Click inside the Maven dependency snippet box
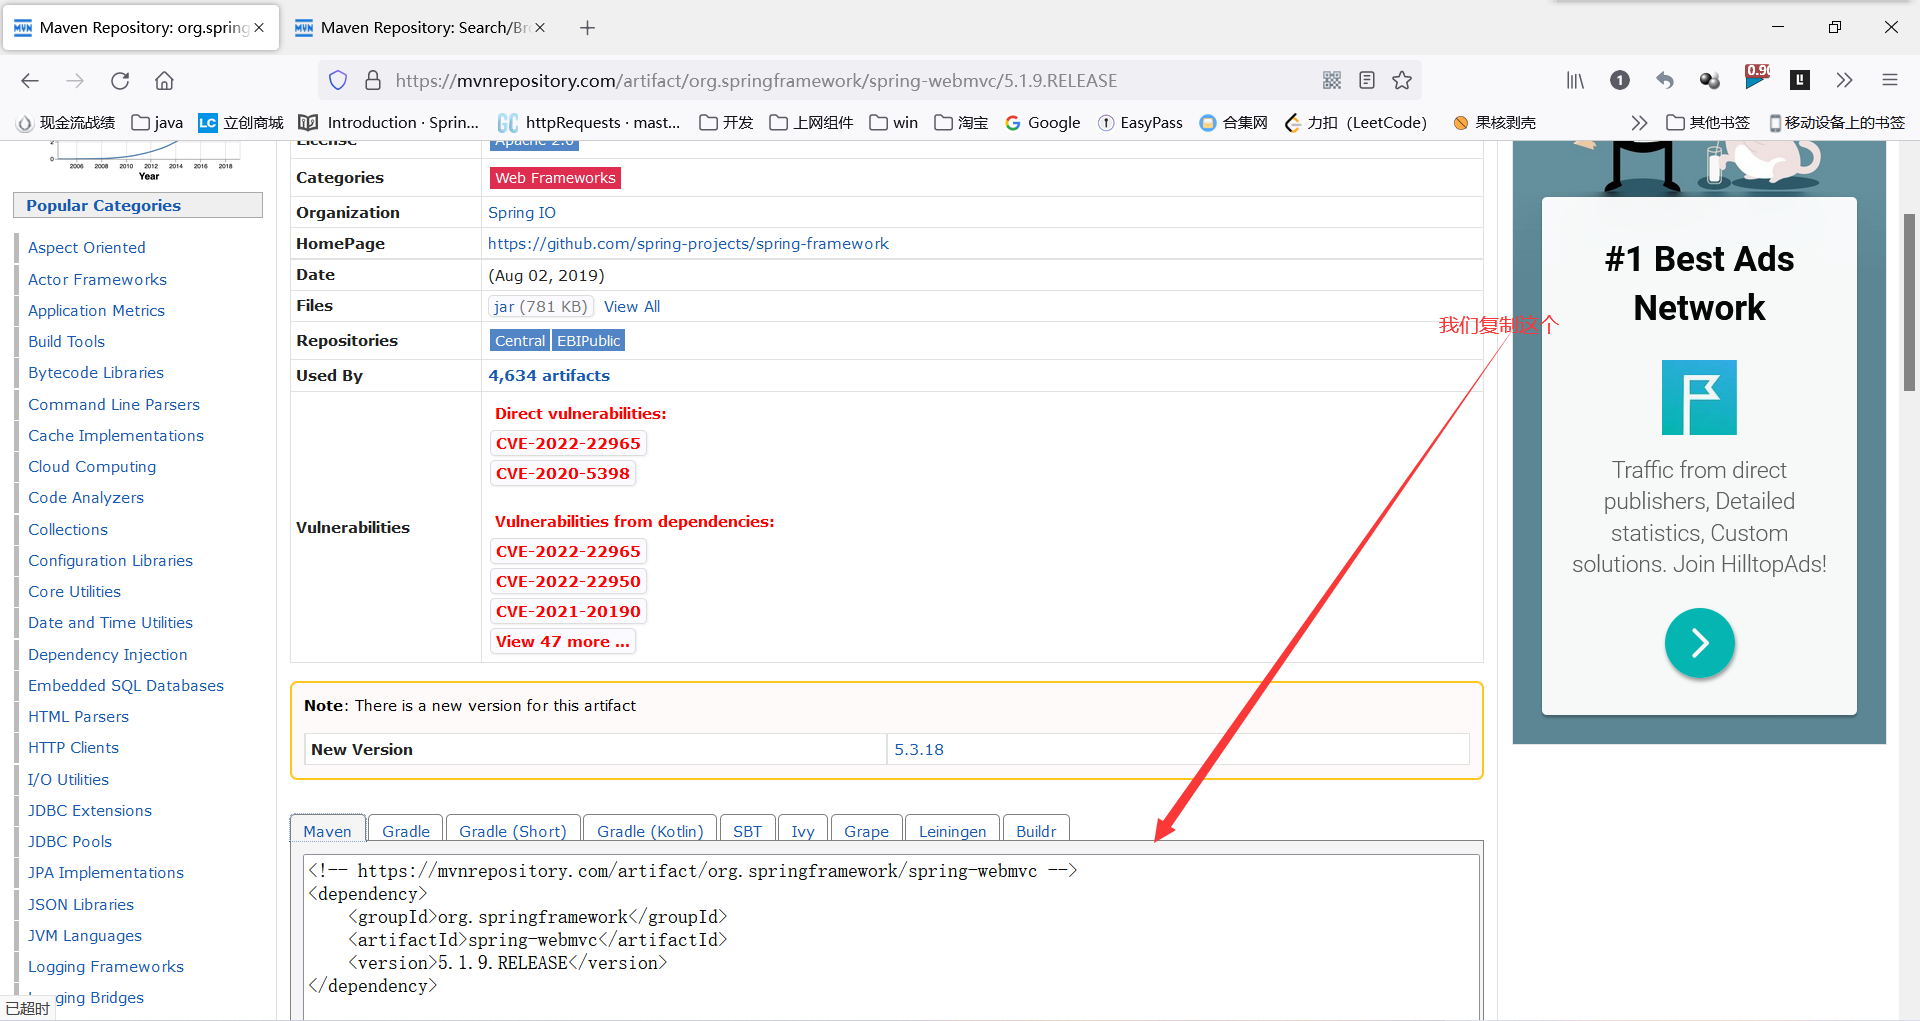The width and height of the screenshot is (1920, 1021). click(x=891, y=936)
